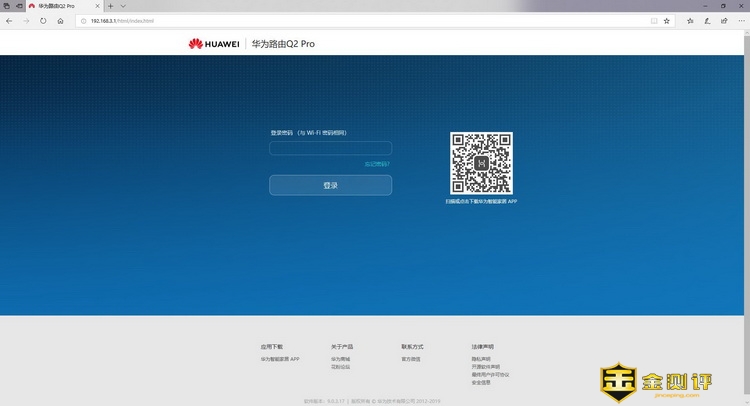Restore down the browser window
Image resolution: width=750 pixels, height=406 pixels.
[x=723, y=6]
